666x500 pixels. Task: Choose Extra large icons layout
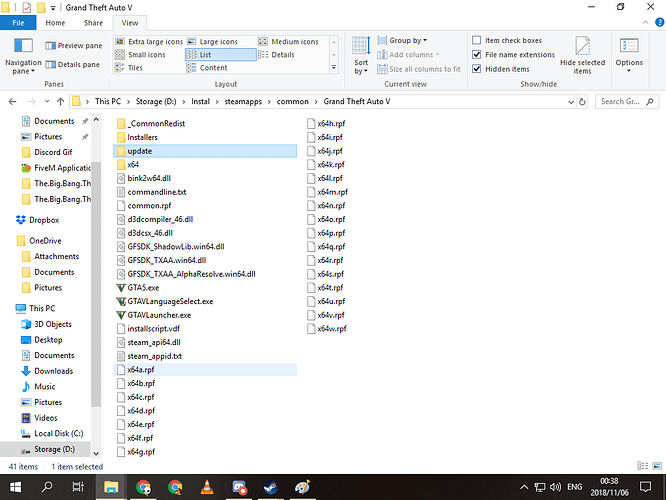coord(149,42)
